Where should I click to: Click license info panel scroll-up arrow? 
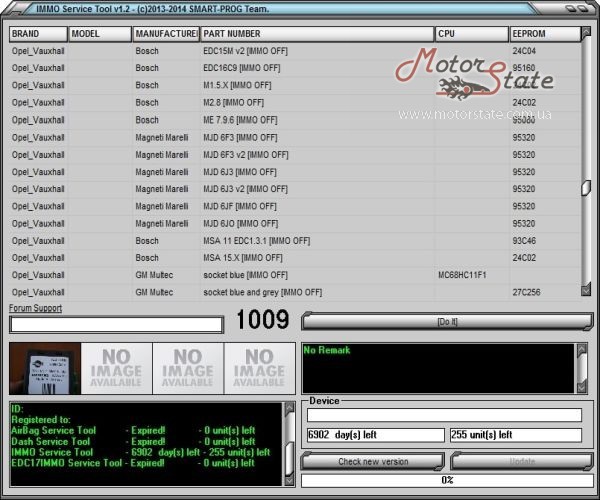[x=290, y=409]
